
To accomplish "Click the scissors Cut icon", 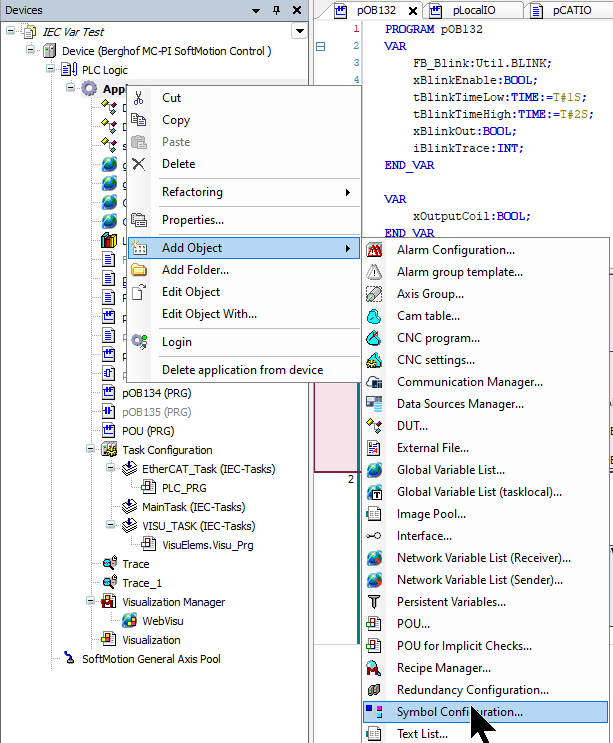I will [x=138, y=98].
